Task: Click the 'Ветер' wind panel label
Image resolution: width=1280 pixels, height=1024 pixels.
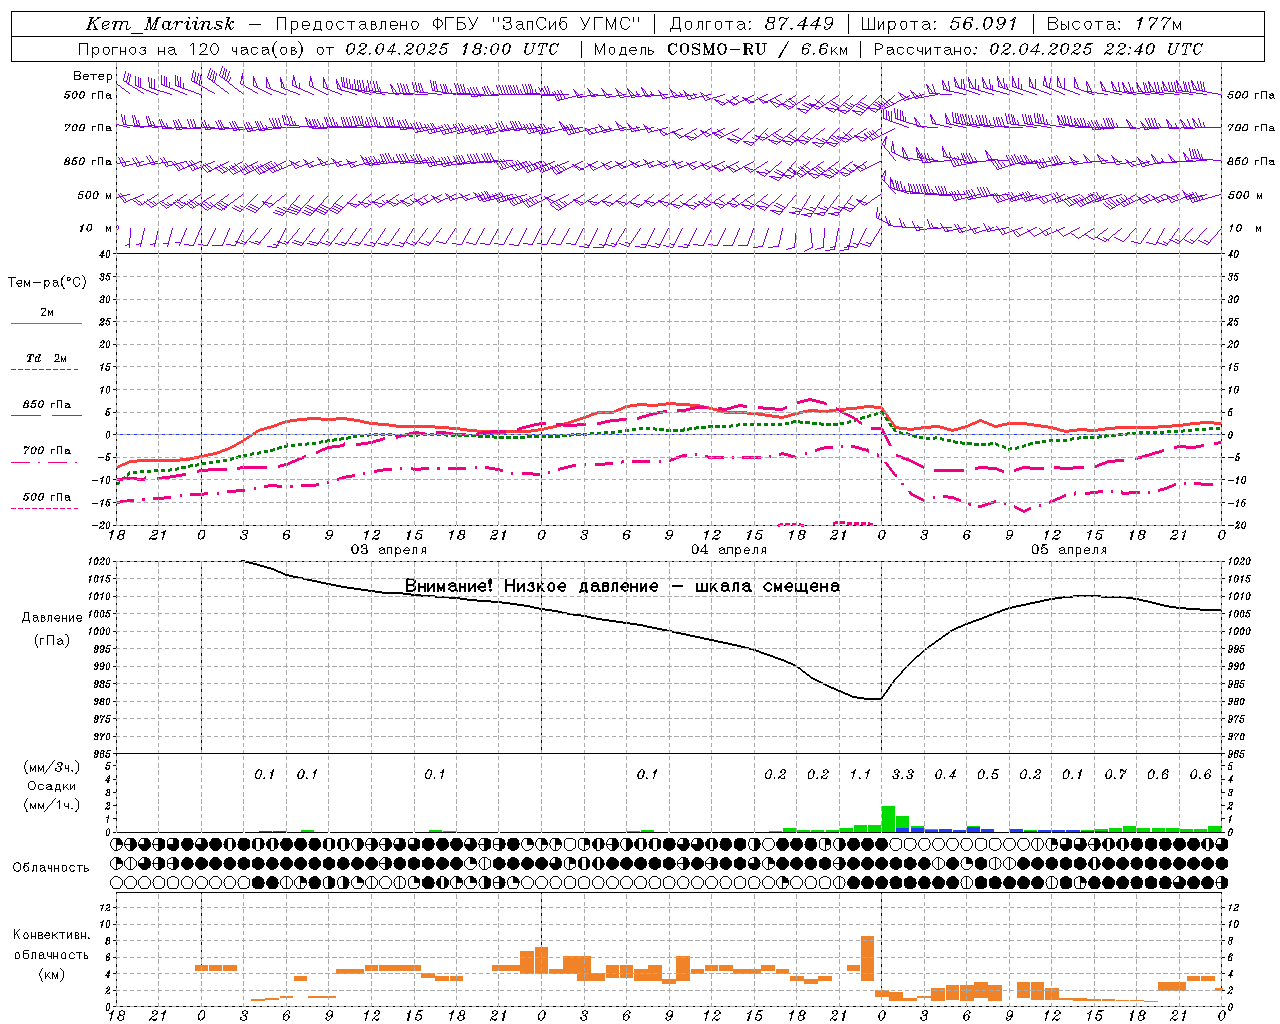Action: (x=93, y=76)
